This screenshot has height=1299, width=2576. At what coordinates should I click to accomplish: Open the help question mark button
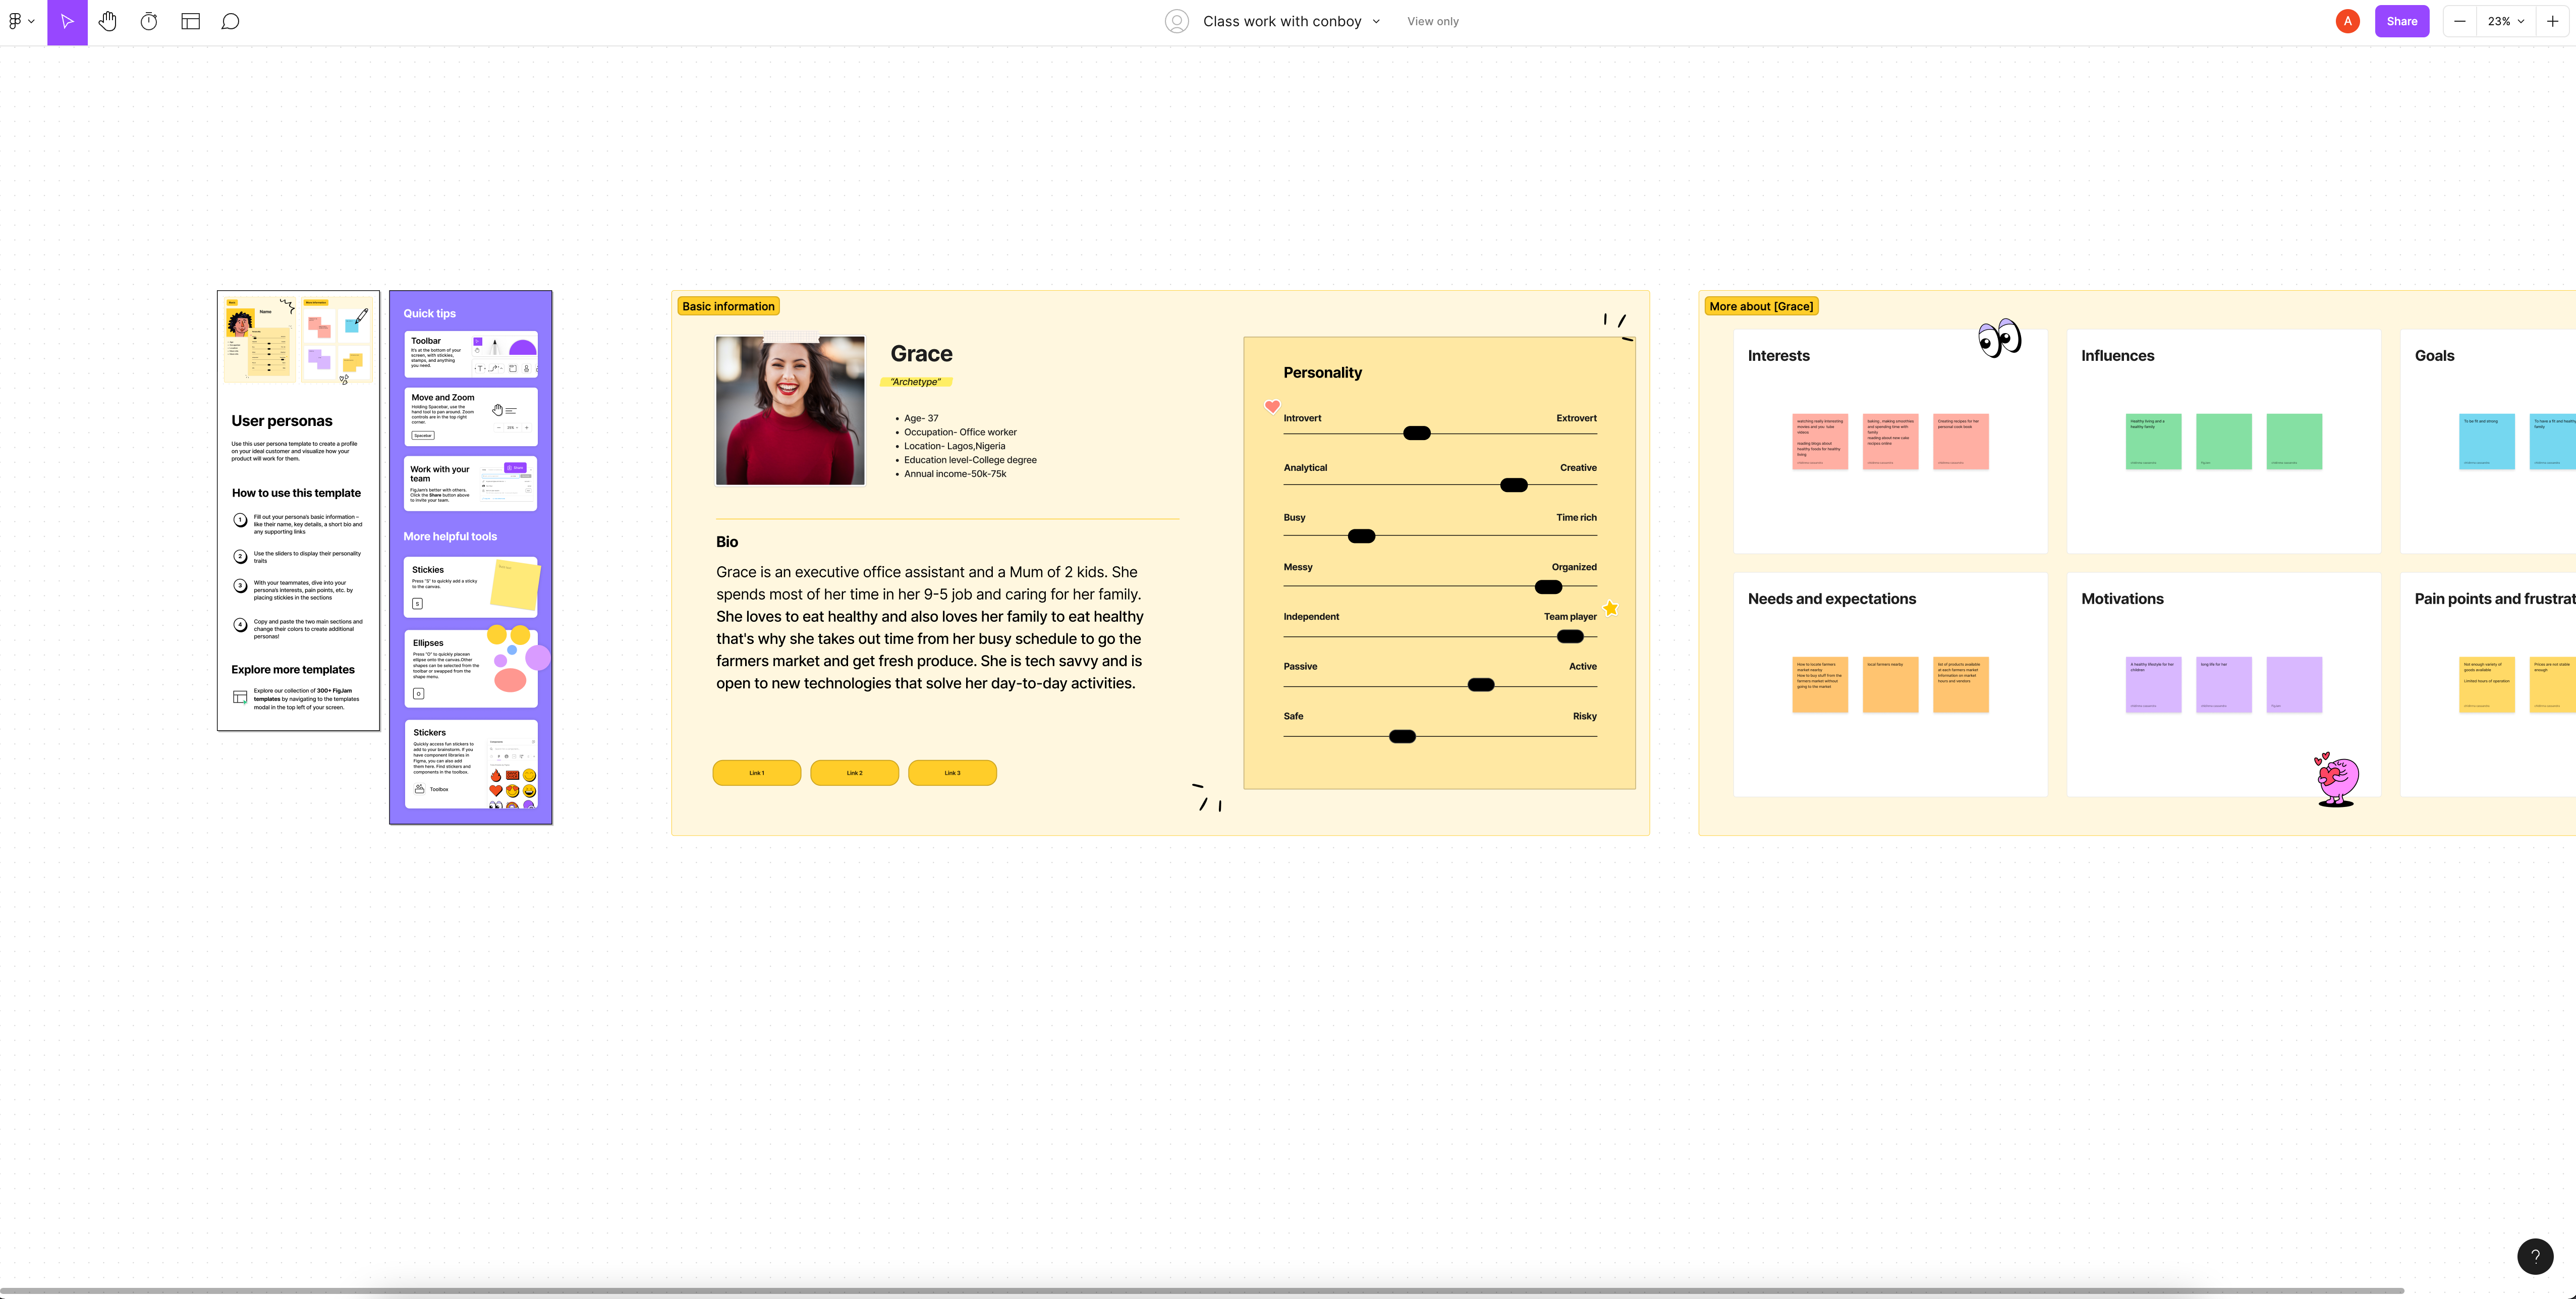[x=2534, y=1256]
